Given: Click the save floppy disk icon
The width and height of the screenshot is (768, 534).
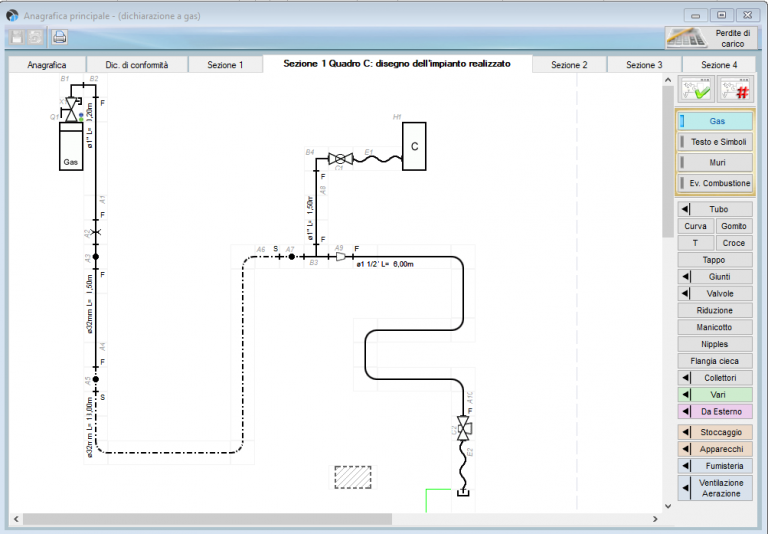Looking at the screenshot, I should click(17, 37).
